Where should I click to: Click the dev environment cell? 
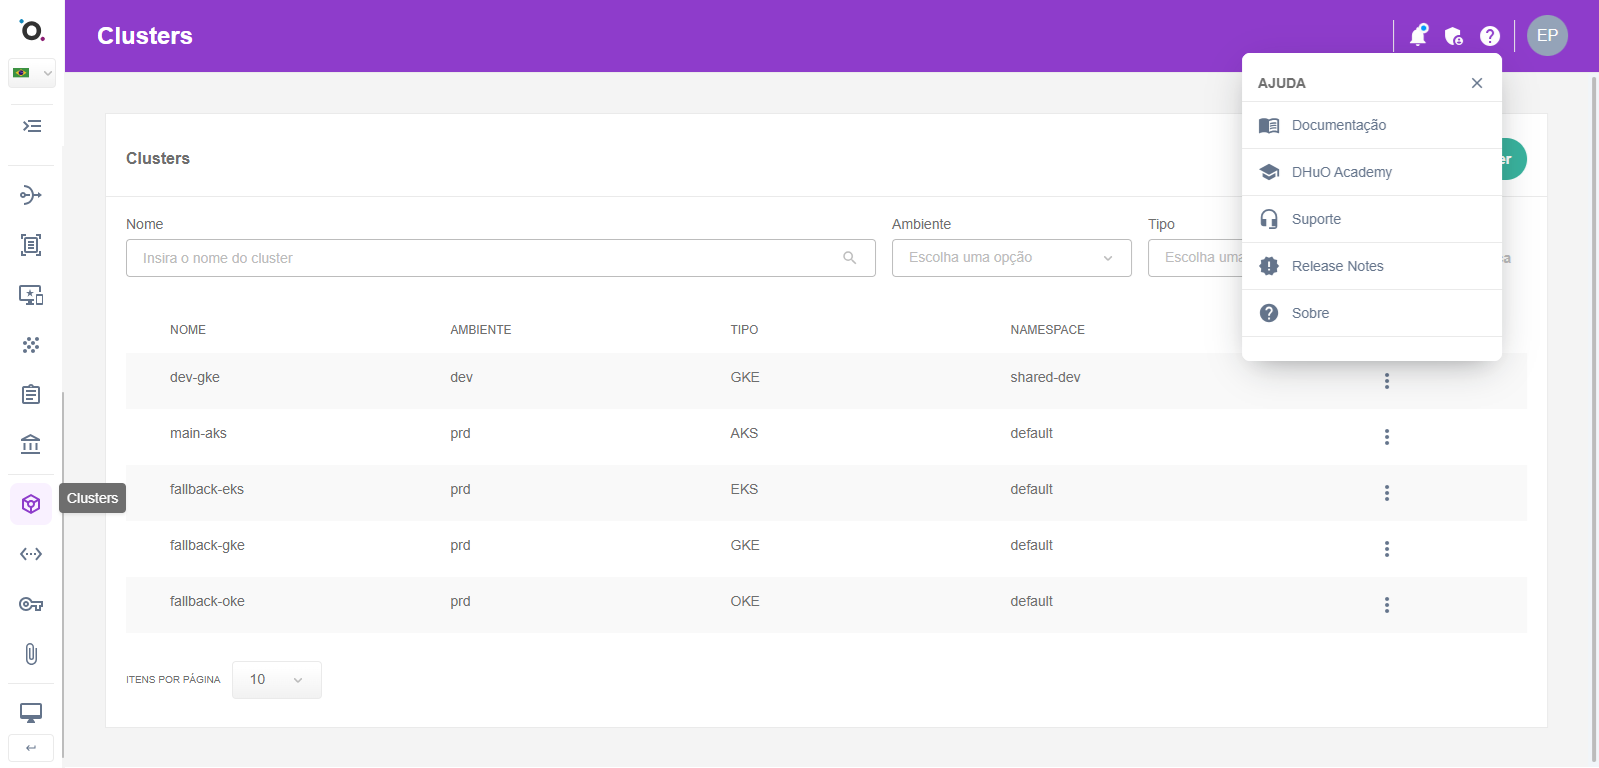click(x=461, y=377)
